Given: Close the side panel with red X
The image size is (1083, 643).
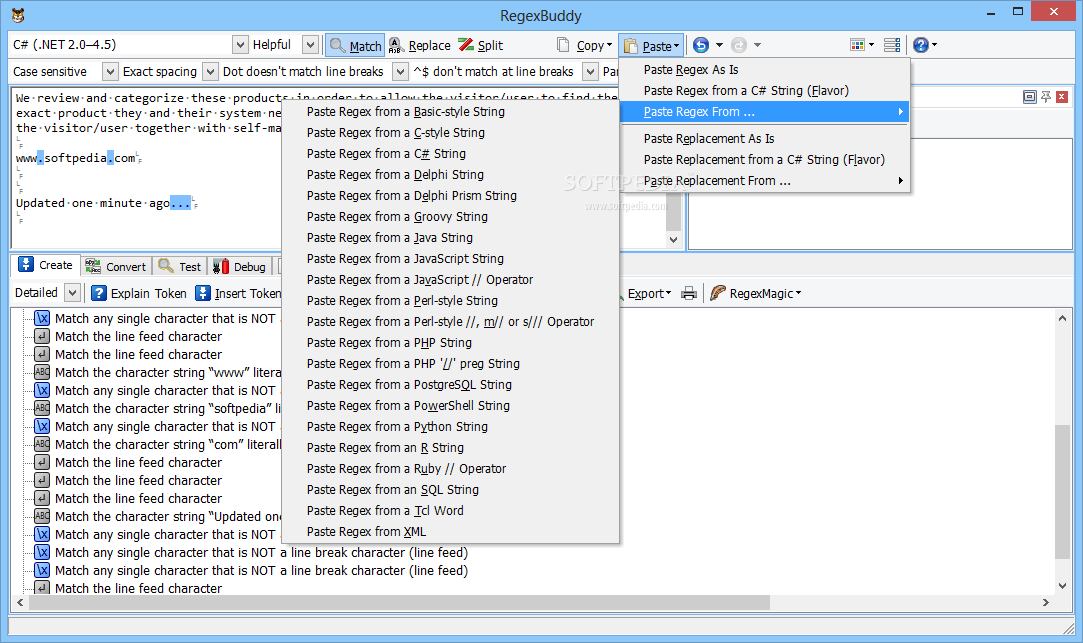Looking at the screenshot, I should (1062, 97).
